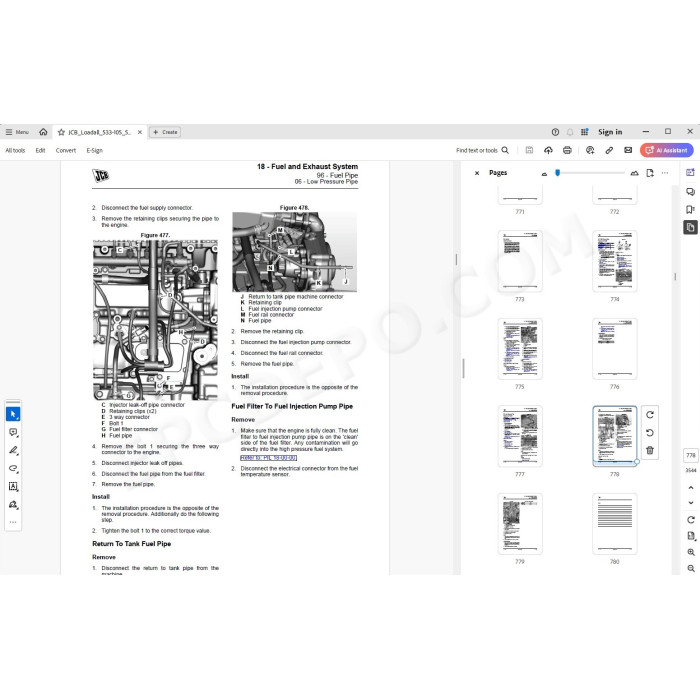Open more tools ellipsis in left toolbar
This screenshot has height=700, width=700.
pyautogui.click(x=13, y=522)
